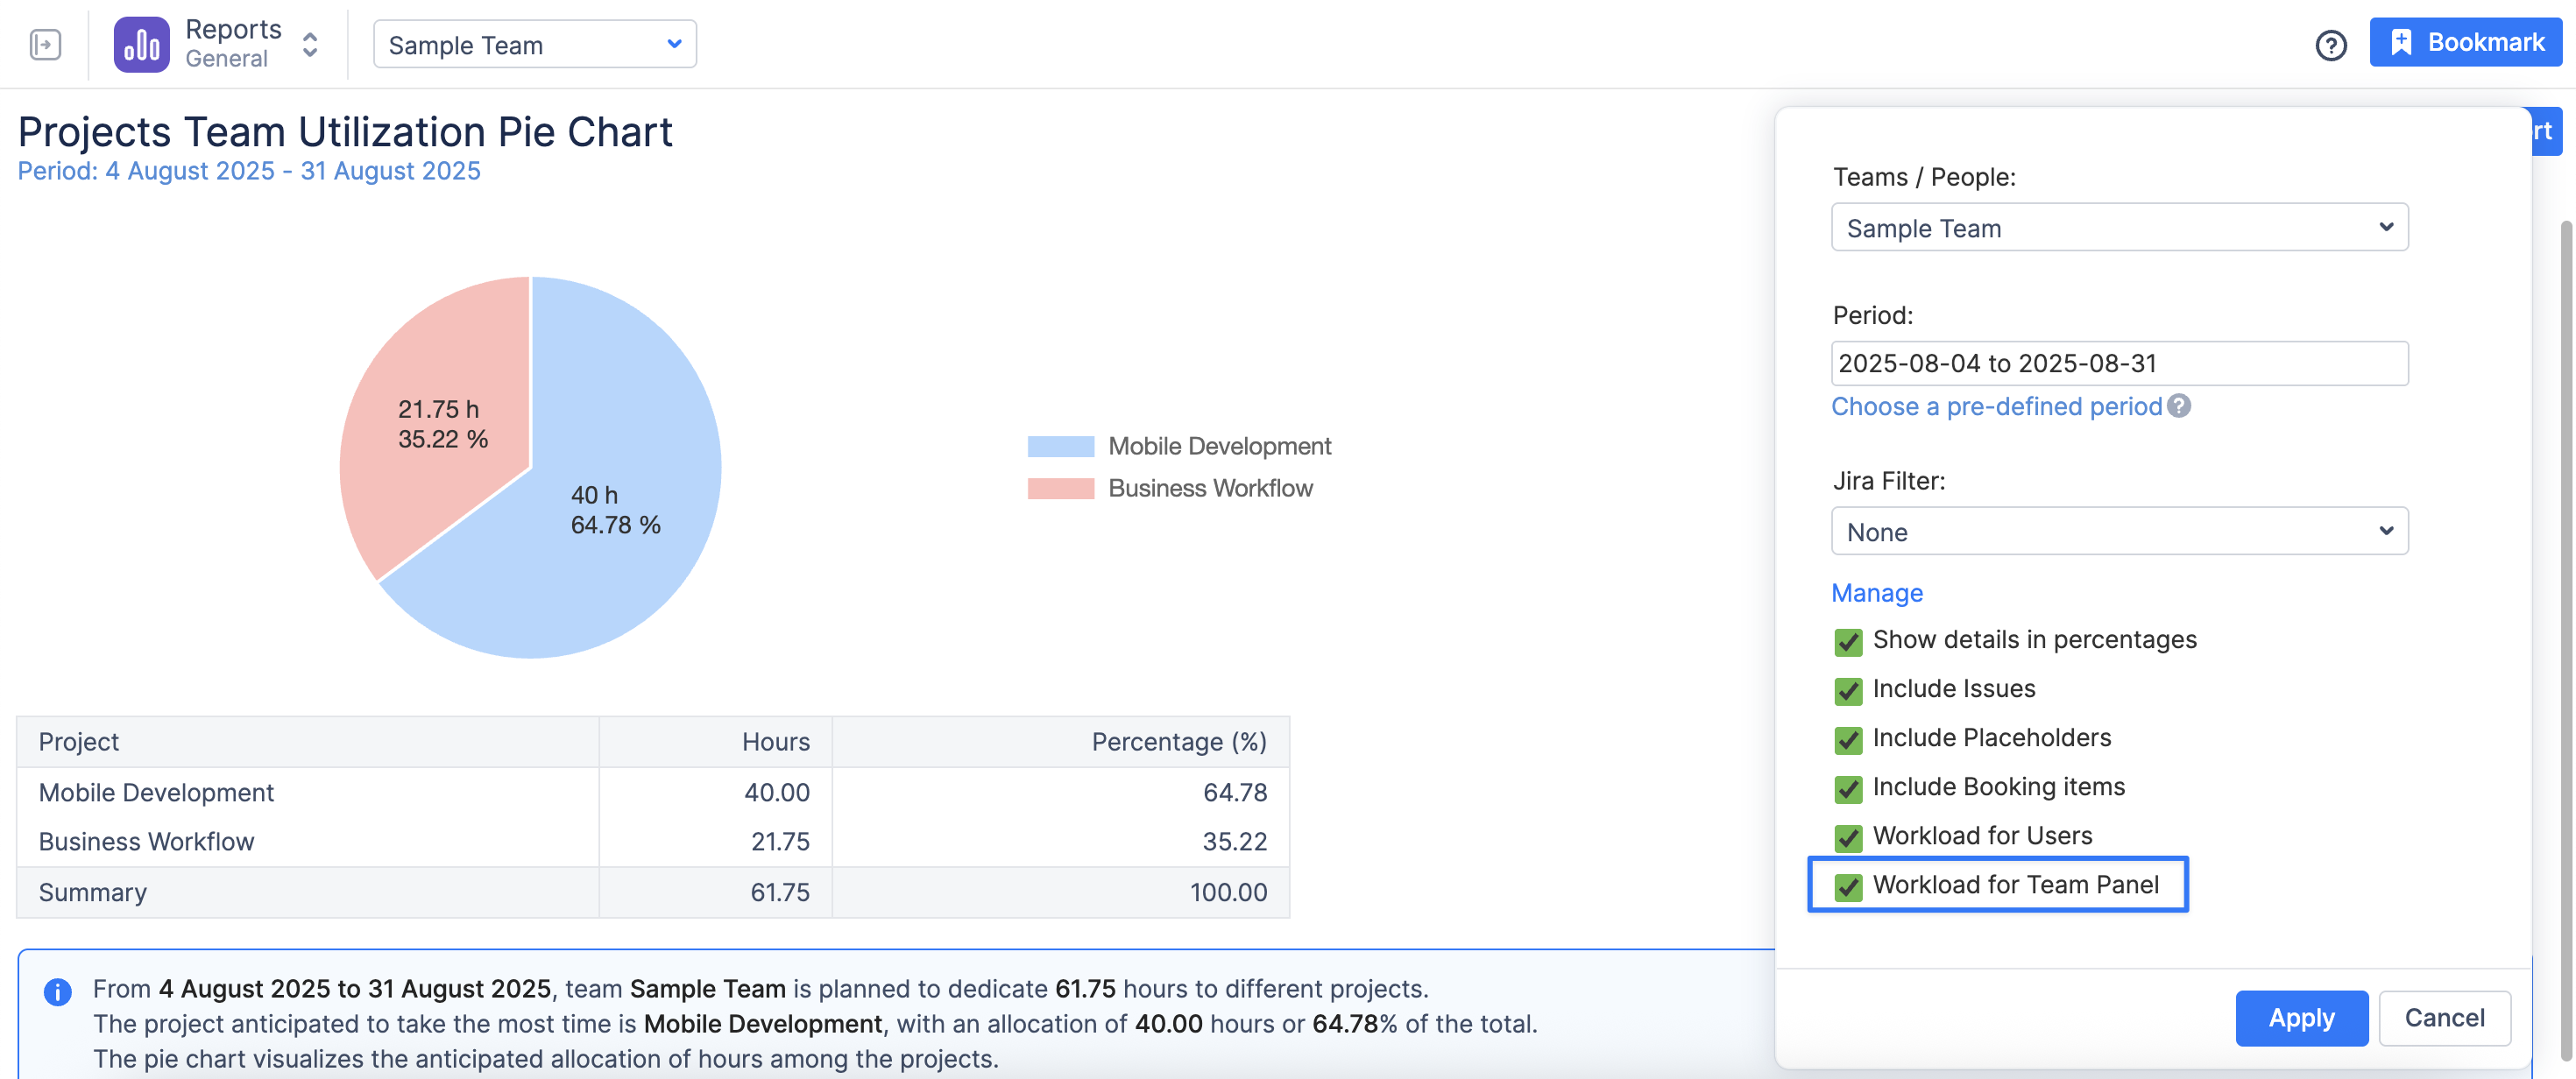Click the pre-defined period help icon
2576x1079 pixels.
click(x=2179, y=406)
